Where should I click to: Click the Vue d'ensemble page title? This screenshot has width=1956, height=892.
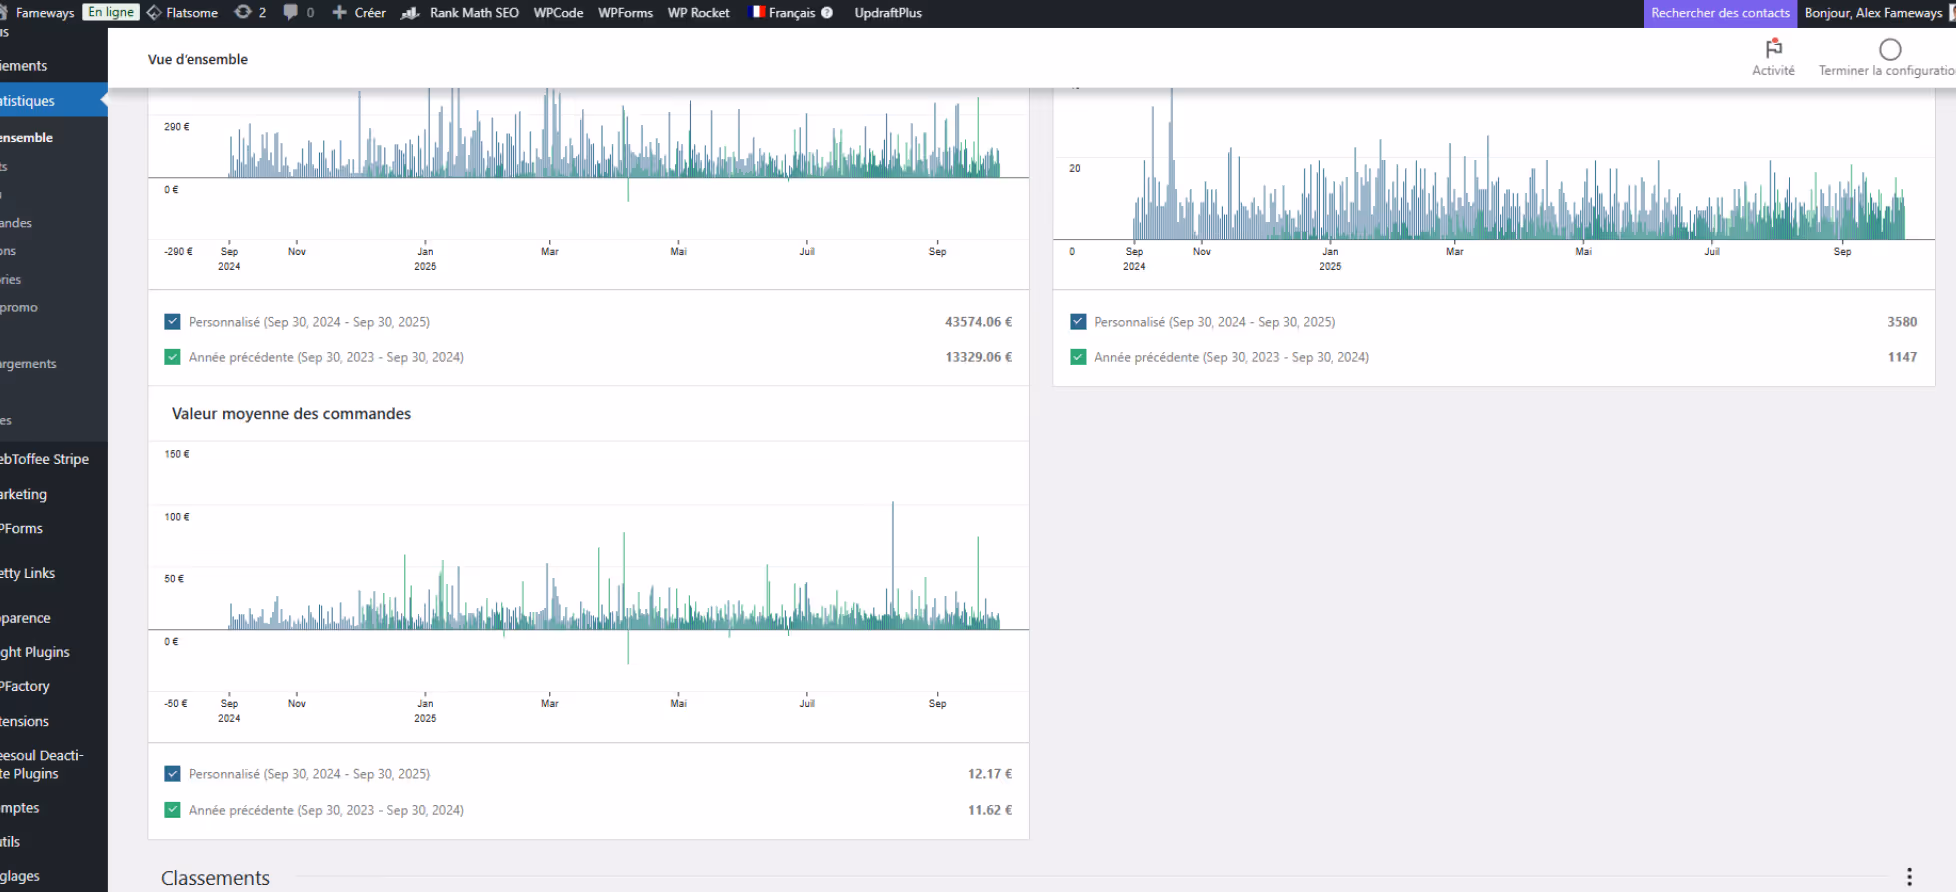tap(198, 59)
